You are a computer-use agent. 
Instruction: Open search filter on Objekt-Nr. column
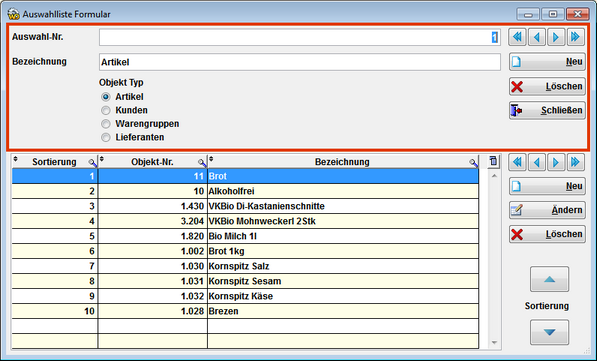pyautogui.click(x=202, y=163)
